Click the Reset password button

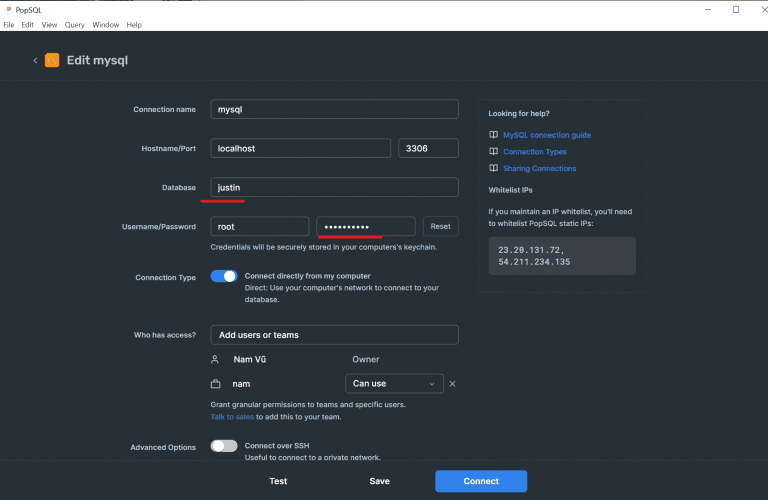point(440,226)
